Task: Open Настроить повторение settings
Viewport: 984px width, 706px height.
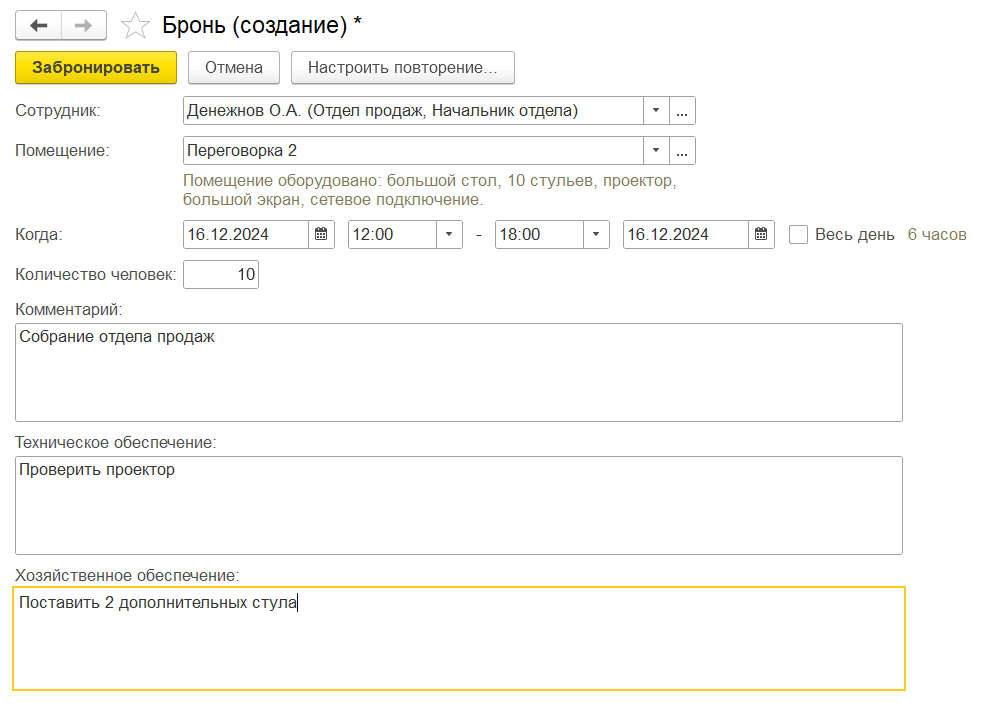Action: click(x=402, y=68)
